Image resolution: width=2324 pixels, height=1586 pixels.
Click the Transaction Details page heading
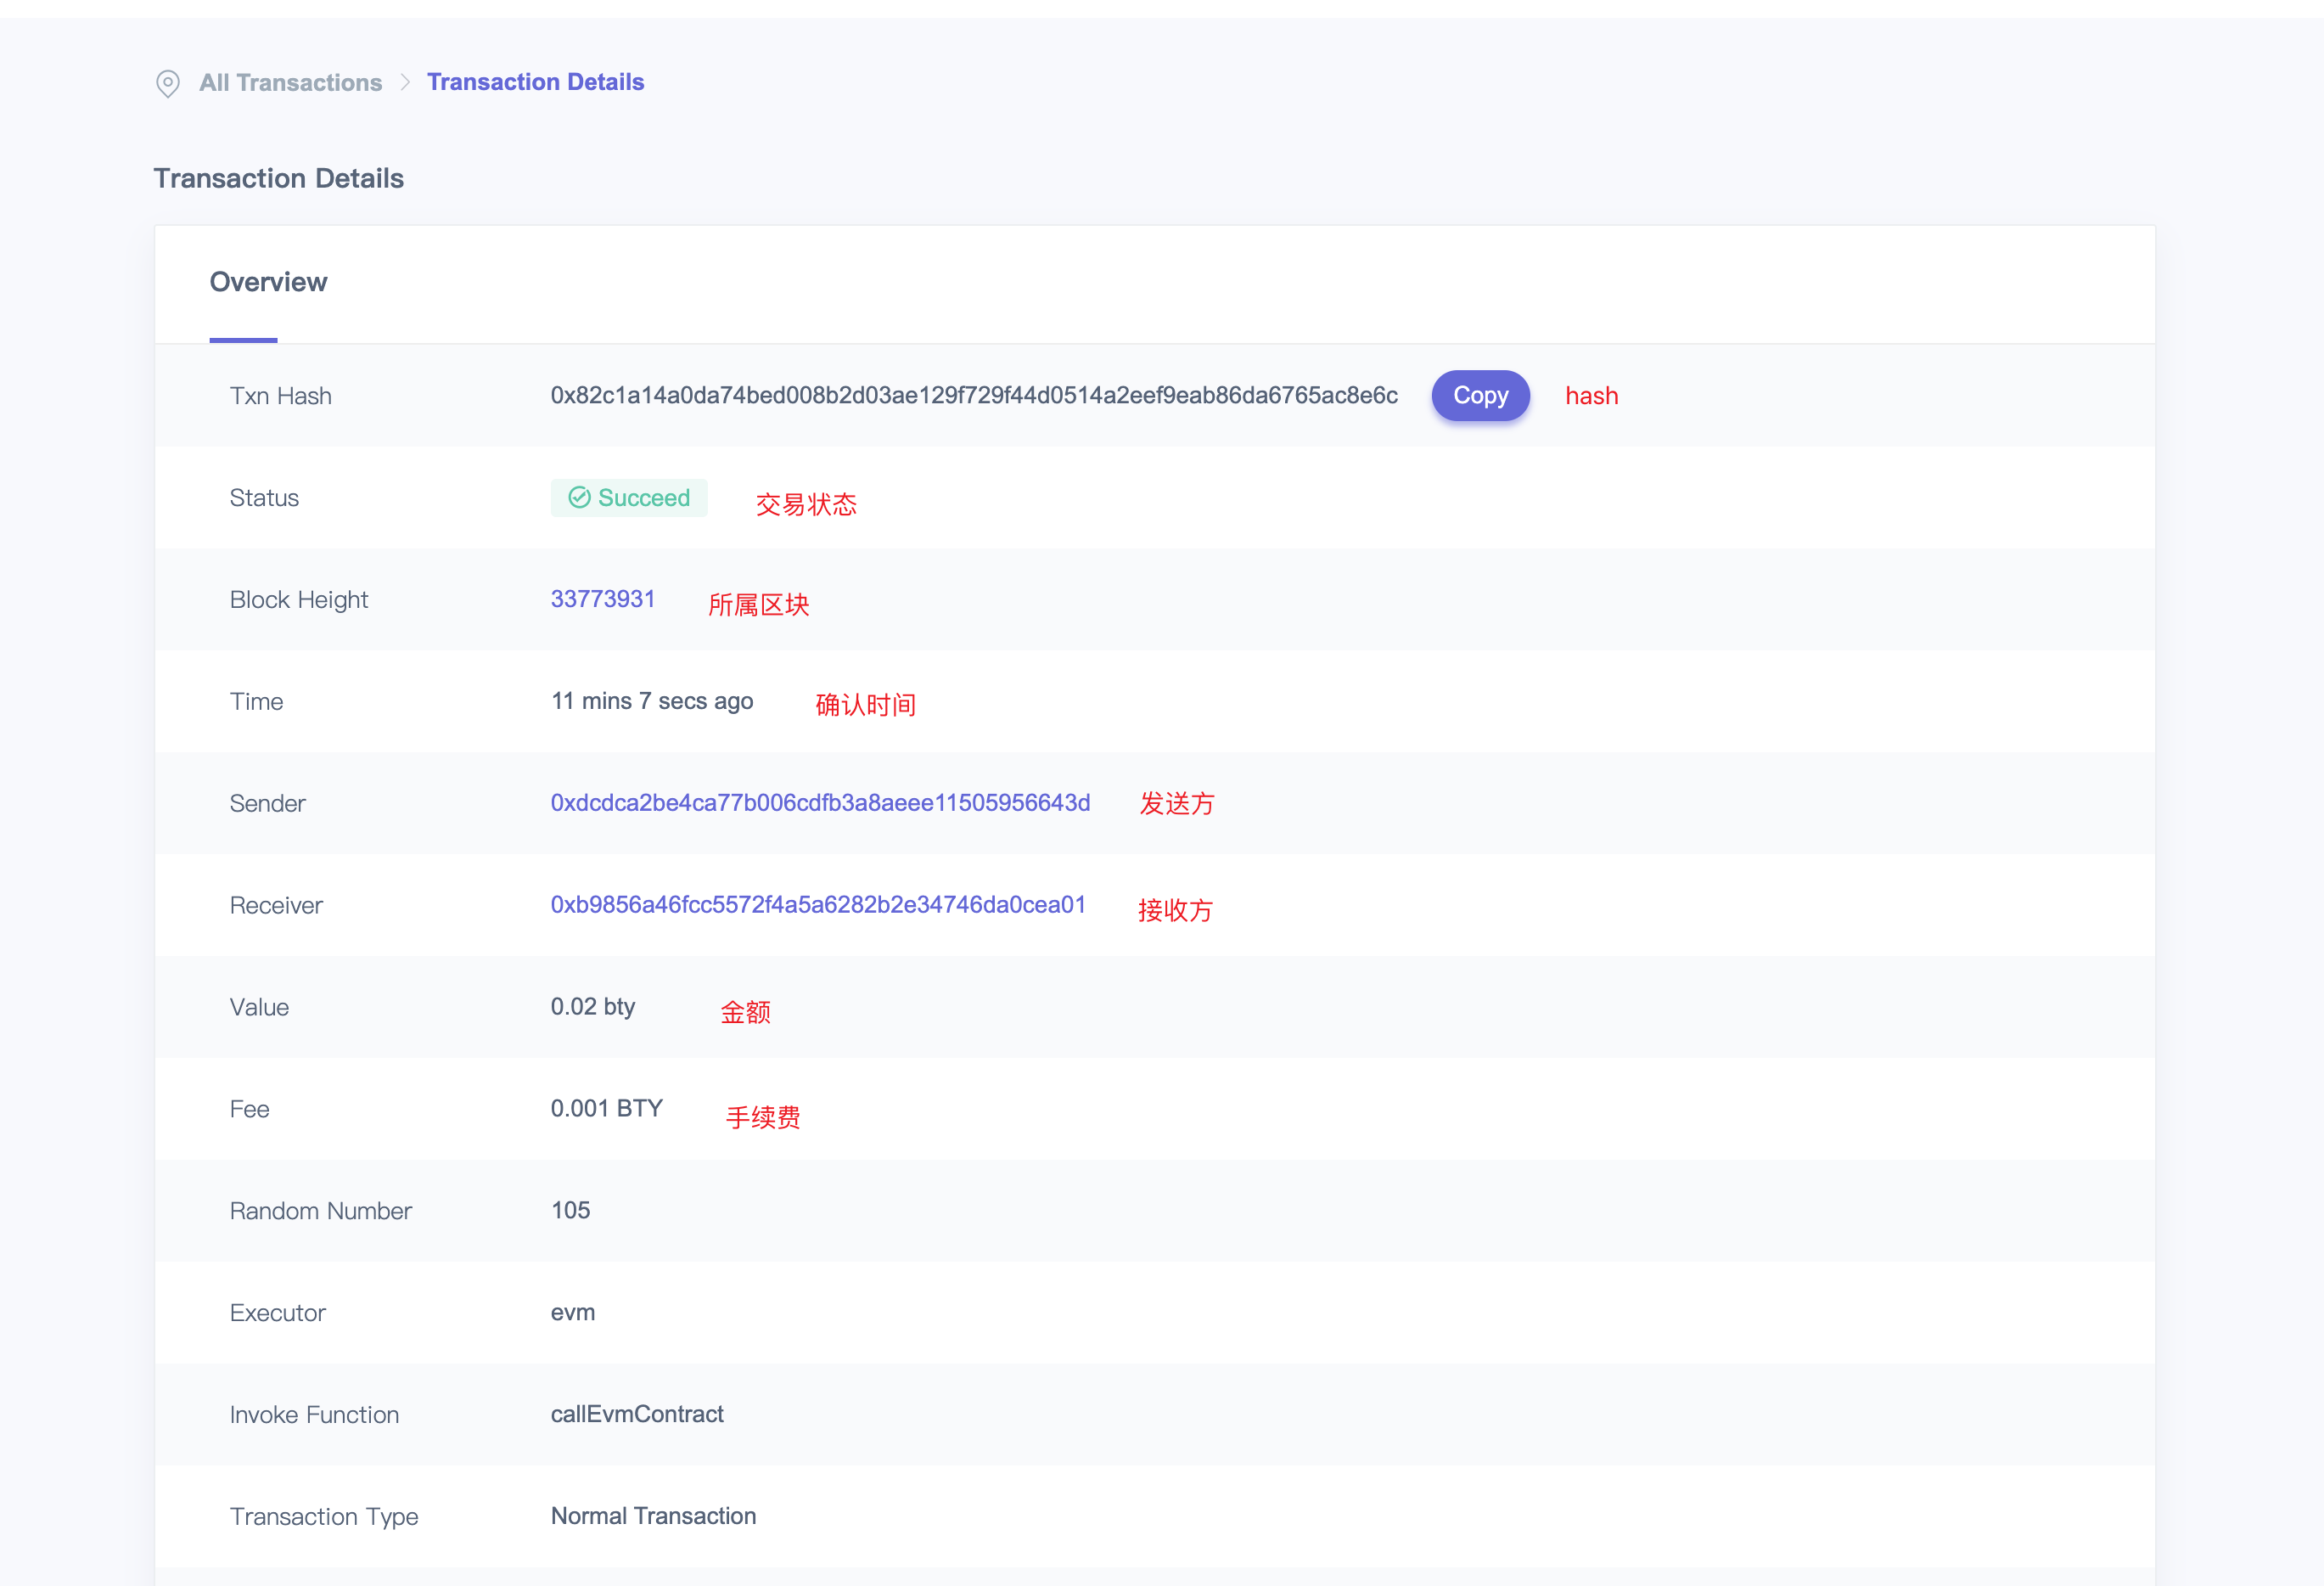pyautogui.click(x=278, y=178)
